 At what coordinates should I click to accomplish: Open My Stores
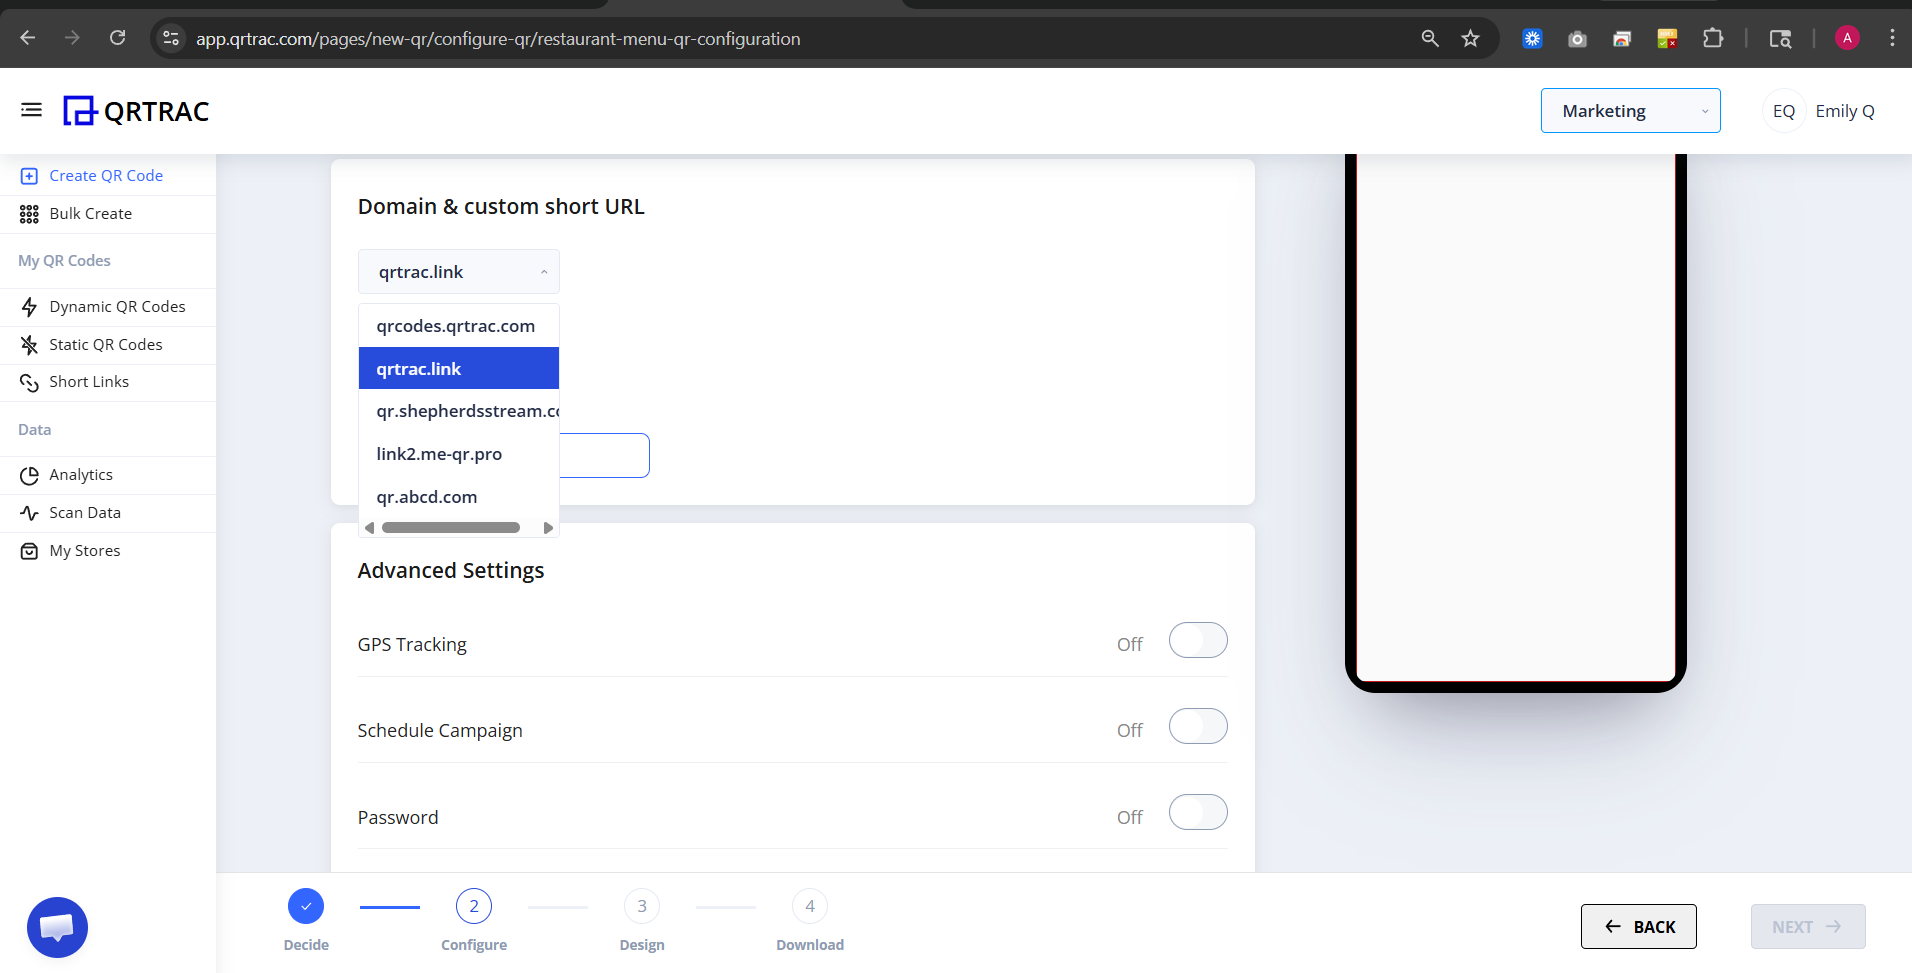click(x=85, y=550)
